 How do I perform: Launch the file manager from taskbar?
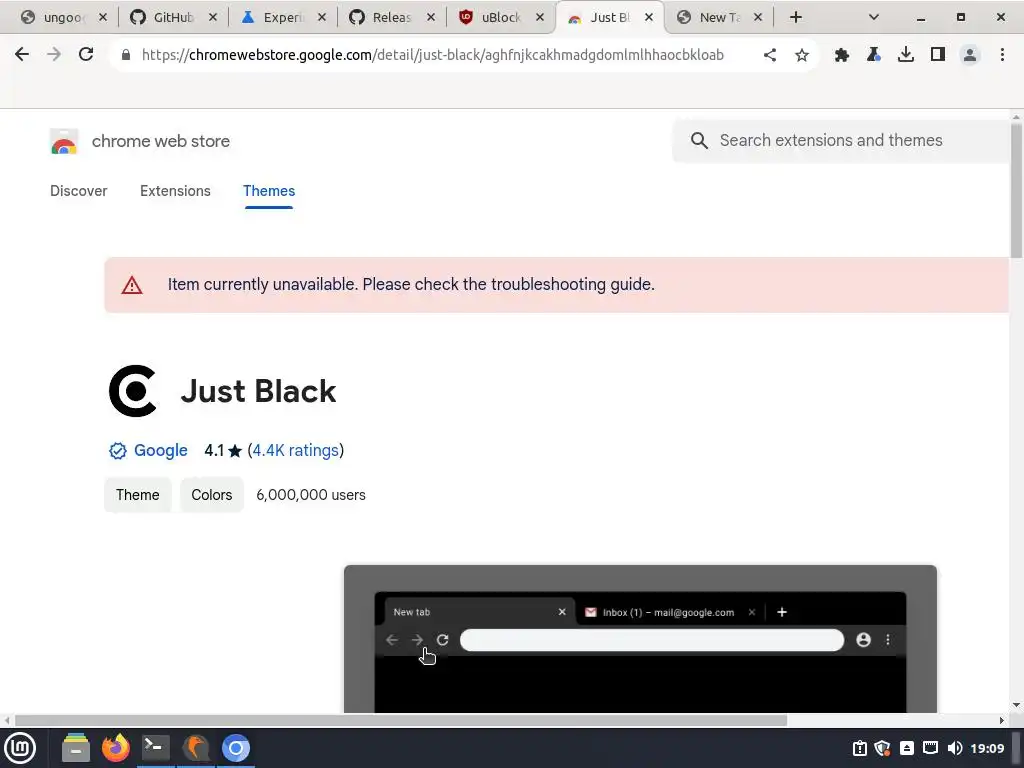pos(76,748)
